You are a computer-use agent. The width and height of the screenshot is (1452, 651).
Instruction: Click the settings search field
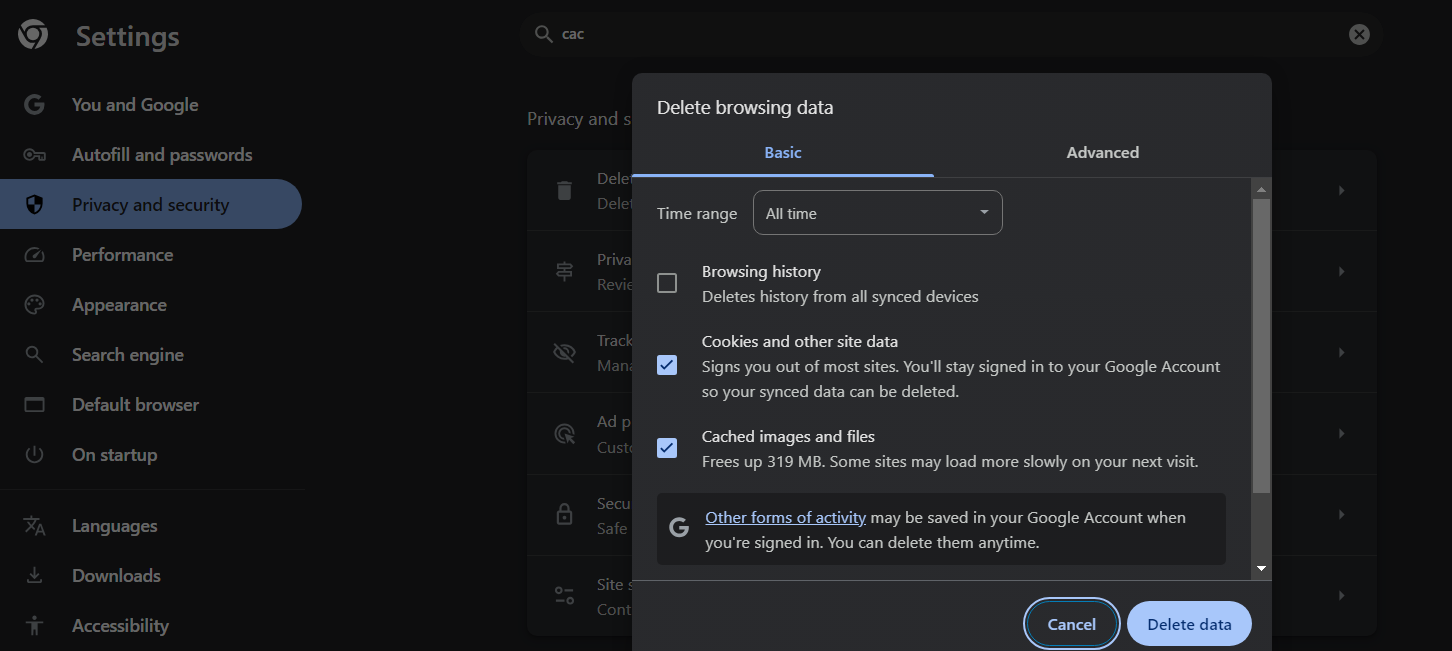pyautogui.click(x=940, y=34)
